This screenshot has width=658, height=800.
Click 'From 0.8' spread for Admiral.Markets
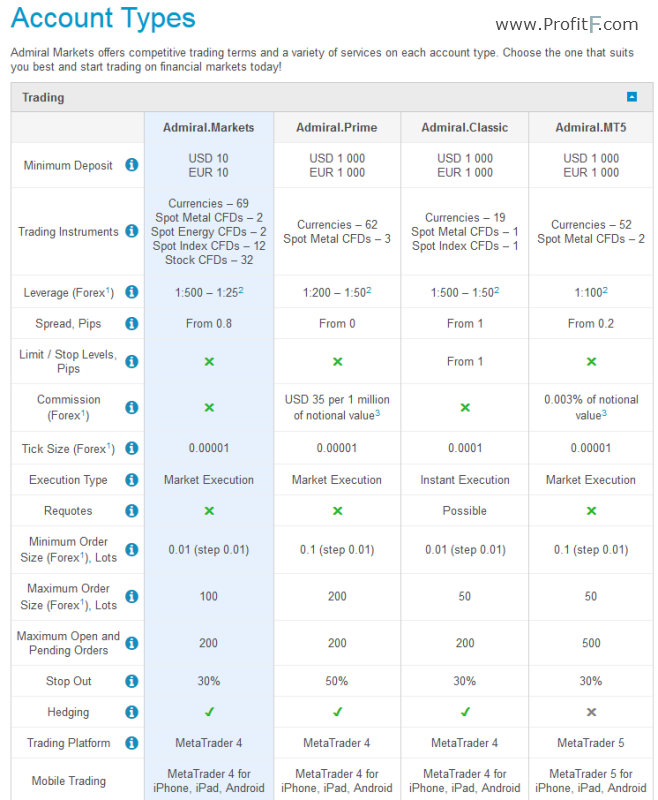[209, 323]
